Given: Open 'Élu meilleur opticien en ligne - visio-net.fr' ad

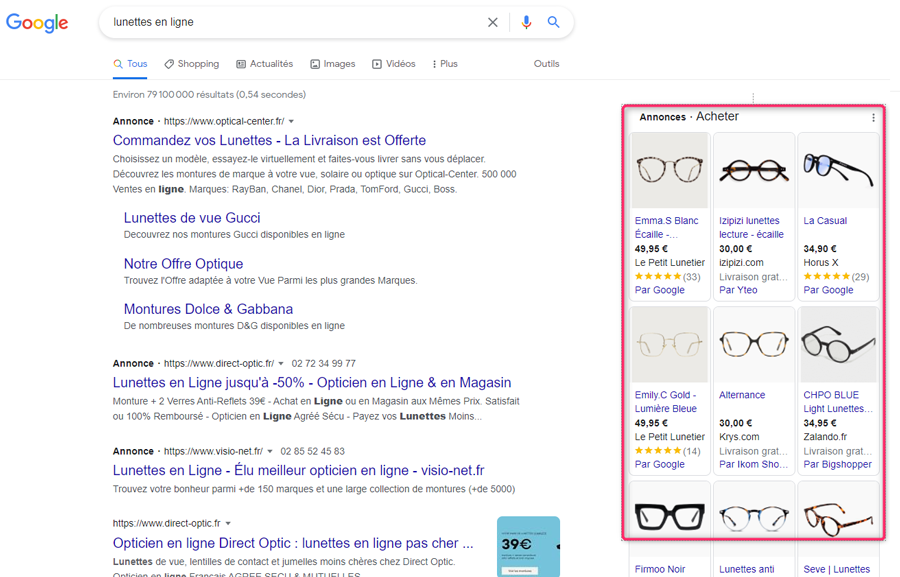Looking at the screenshot, I should (x=298, y=471).
